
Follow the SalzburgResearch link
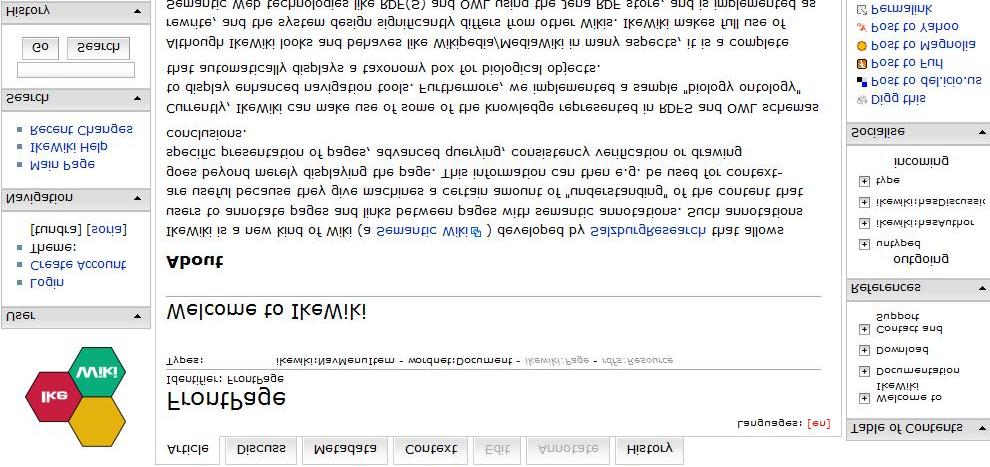coord(648,231)
